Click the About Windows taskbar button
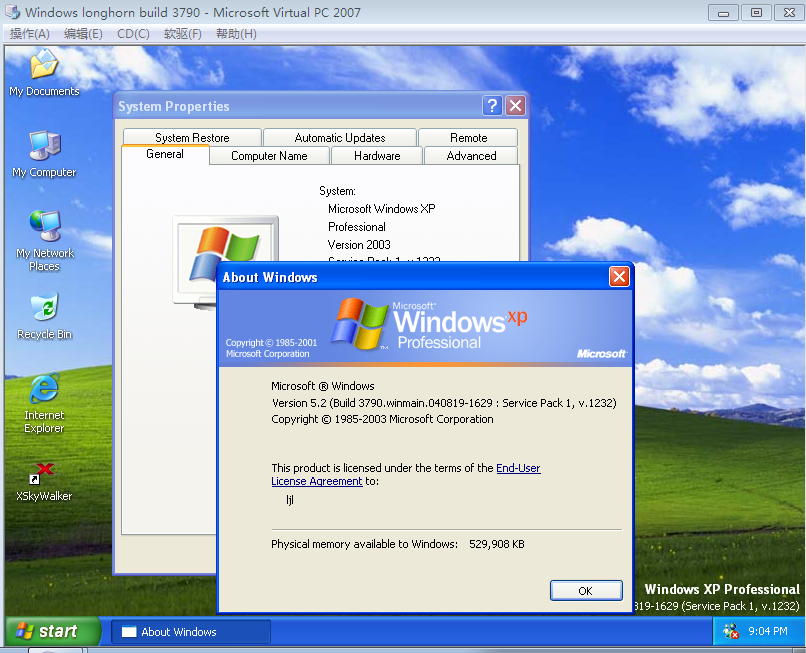This screenshot has width=806, height=653. [x=191, y=631]
